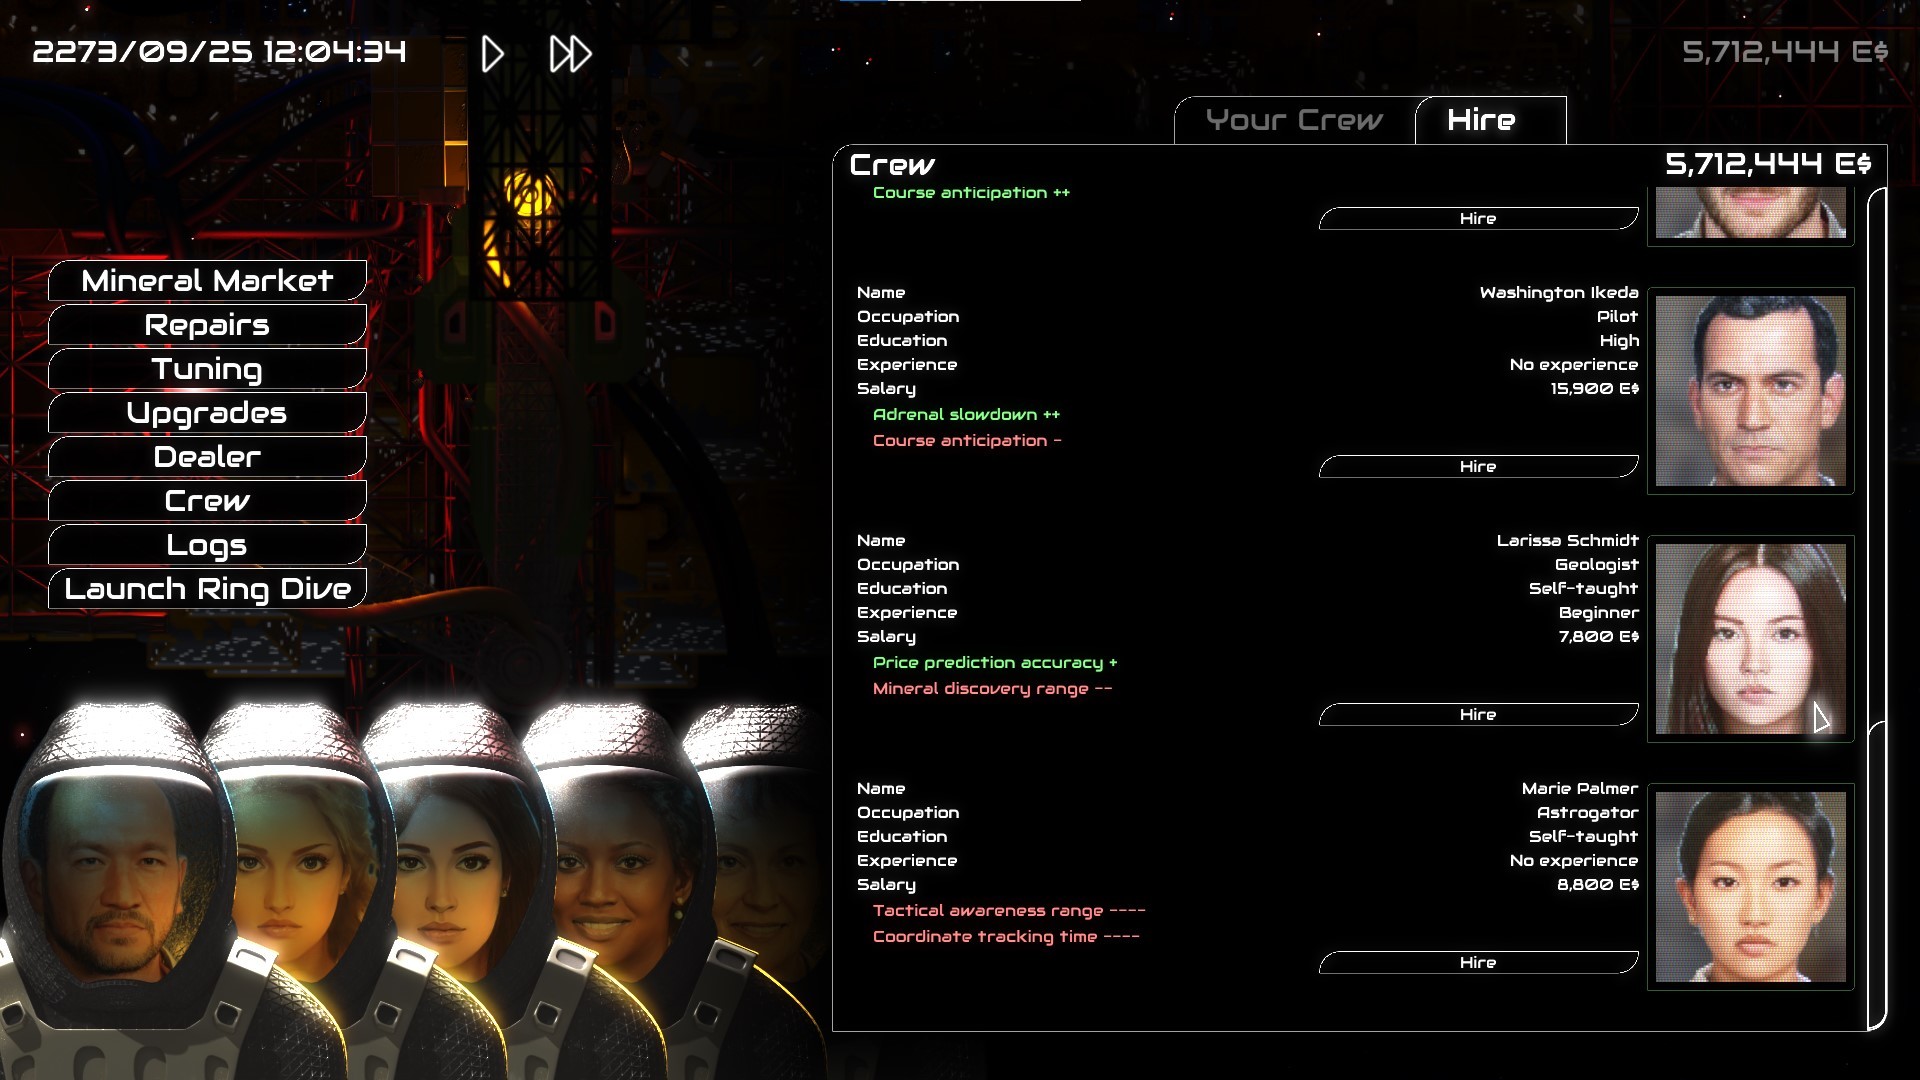
Task: Click the crew list scrollbar
Action: 1877,608
